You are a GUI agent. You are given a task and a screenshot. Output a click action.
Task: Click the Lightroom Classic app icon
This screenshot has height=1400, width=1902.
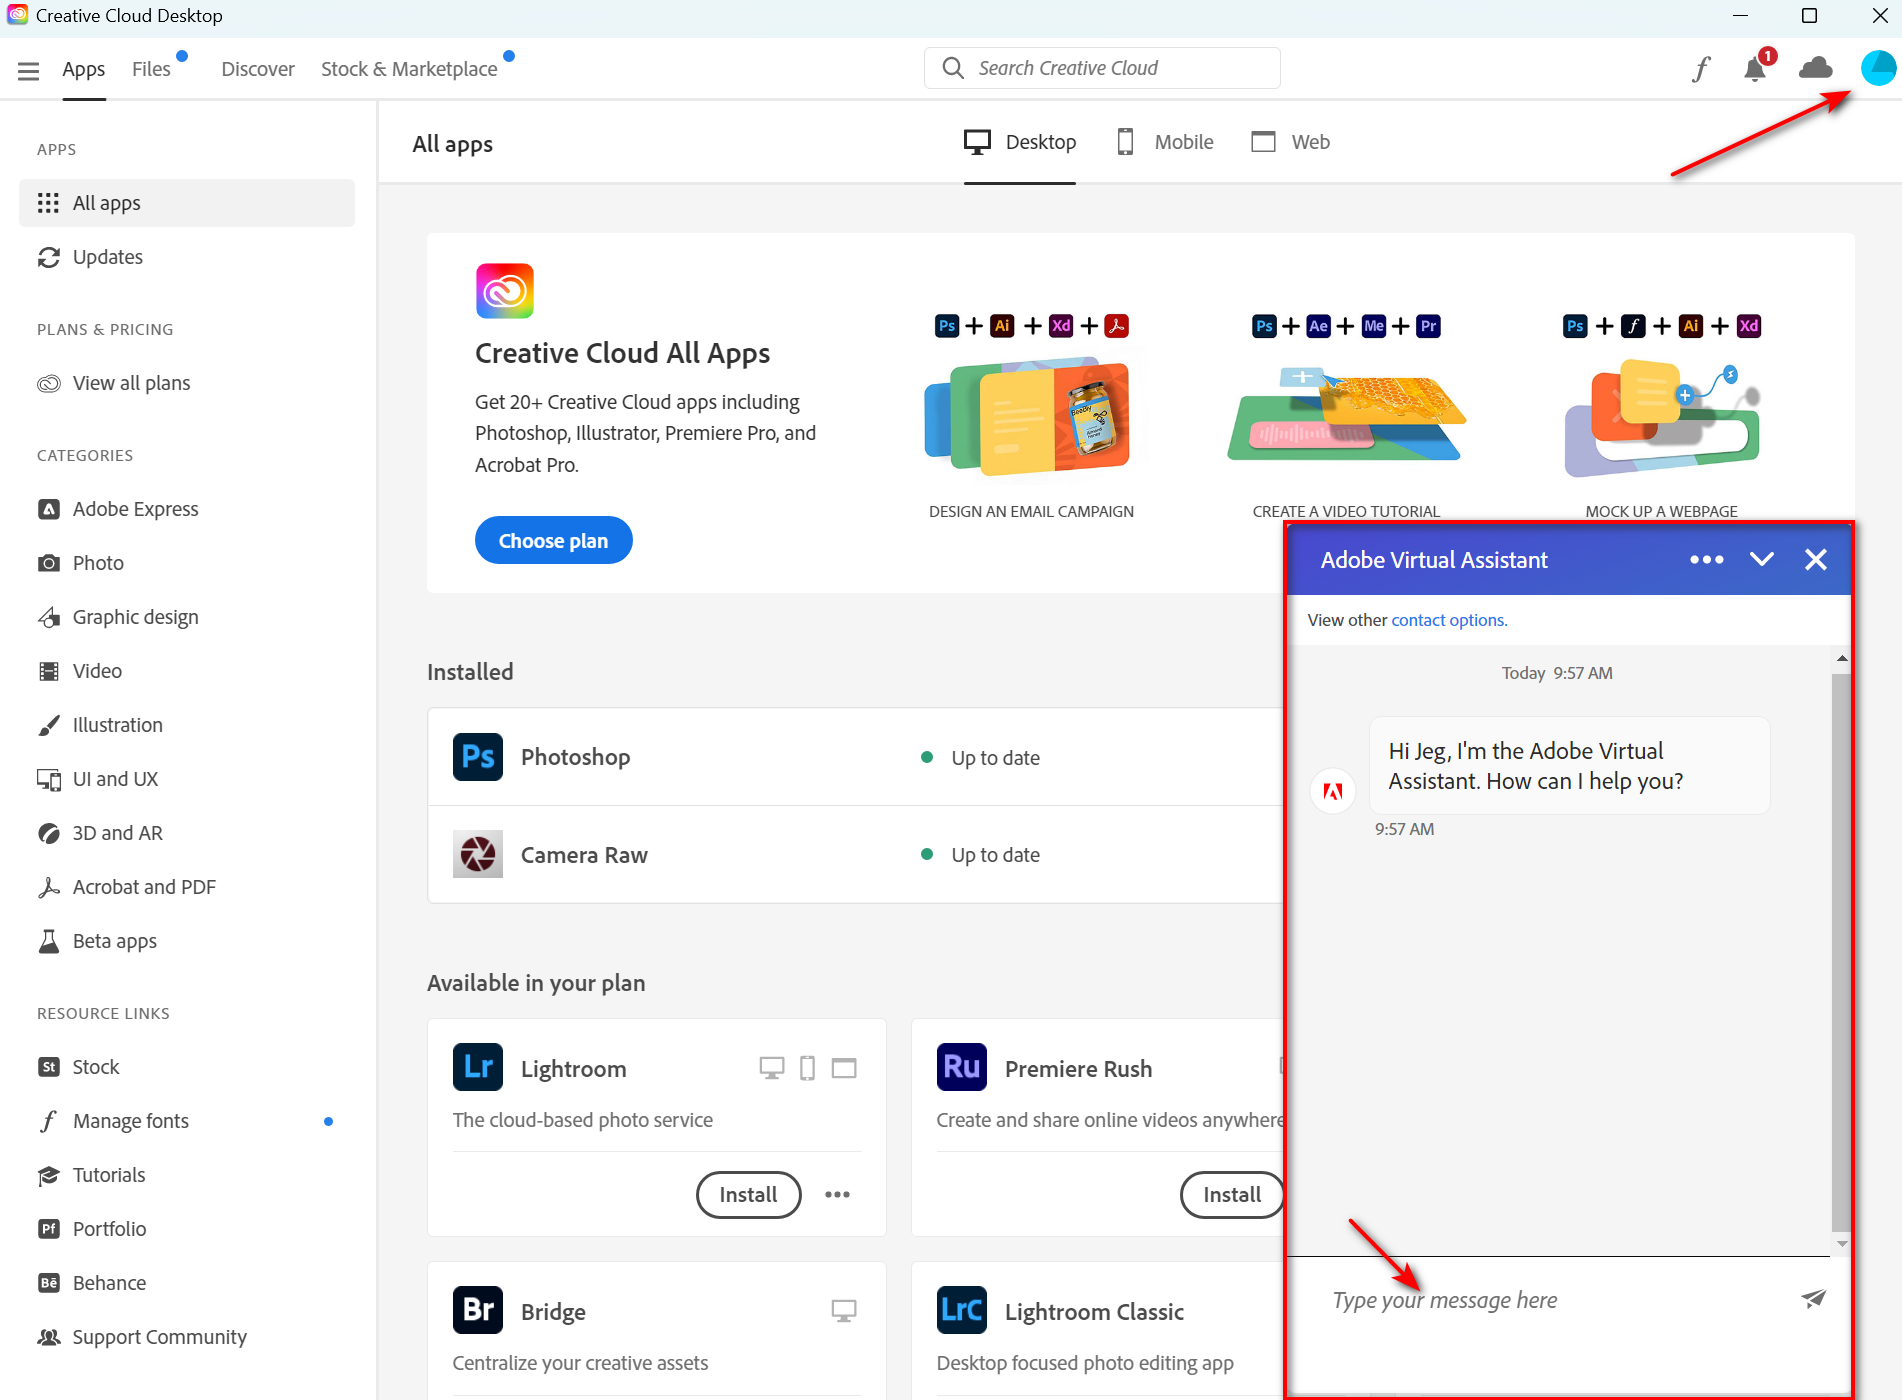[962, 1310]
